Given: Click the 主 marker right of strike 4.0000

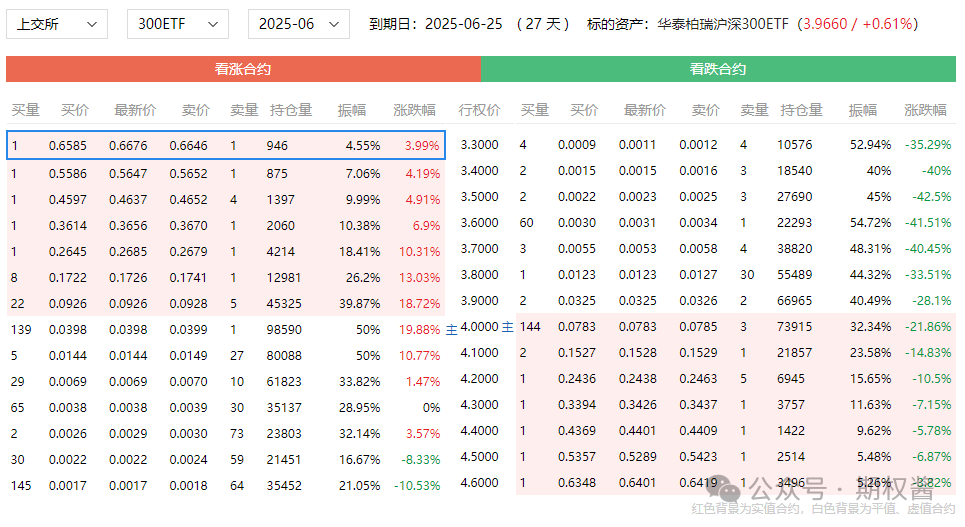Looking at the screenshot, I should (x=507, y=327).
